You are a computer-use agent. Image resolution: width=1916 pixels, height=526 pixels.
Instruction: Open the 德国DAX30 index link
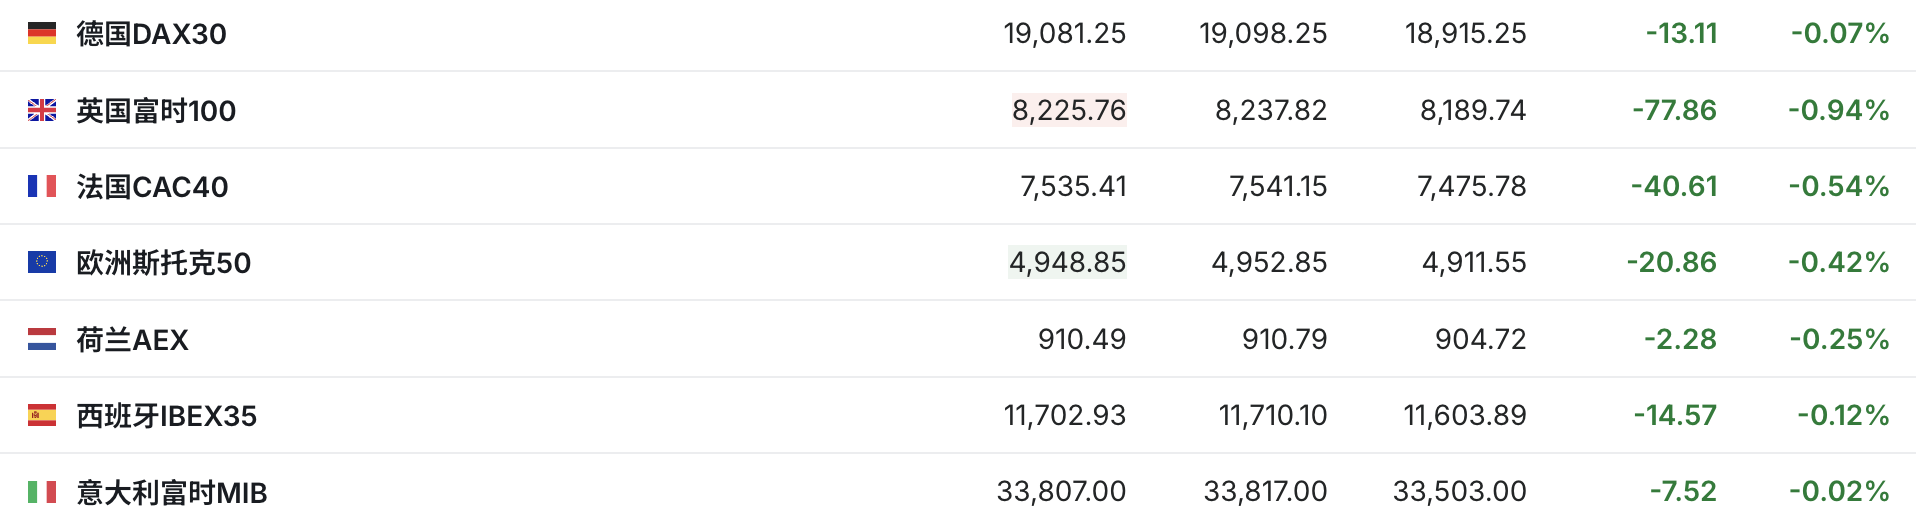152,34
